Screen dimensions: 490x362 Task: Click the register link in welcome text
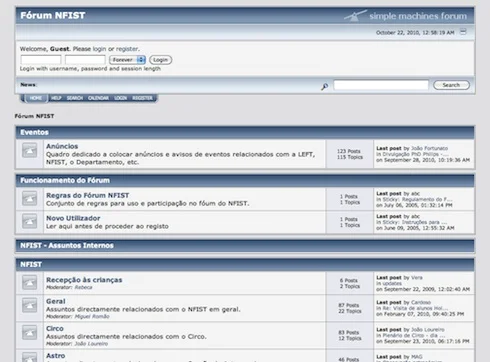point(127,49)
